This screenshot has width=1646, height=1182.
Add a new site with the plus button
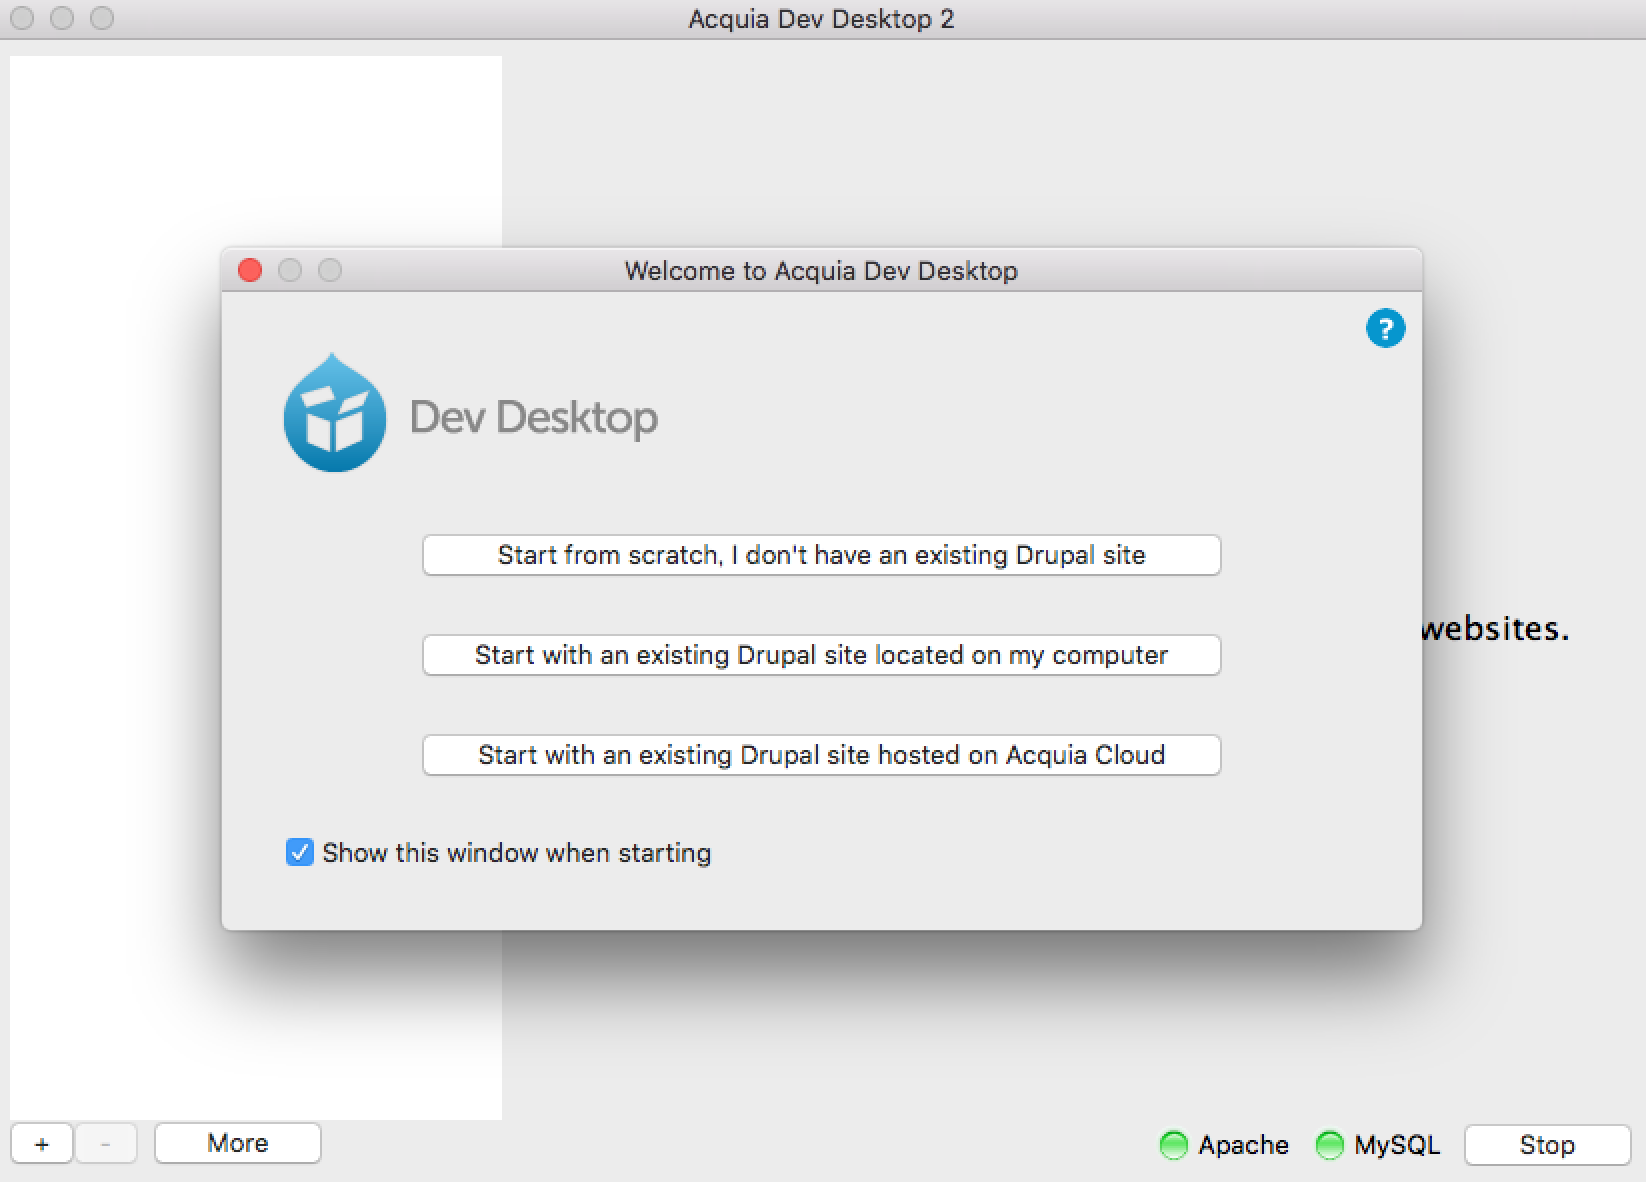click(42, 1144)
